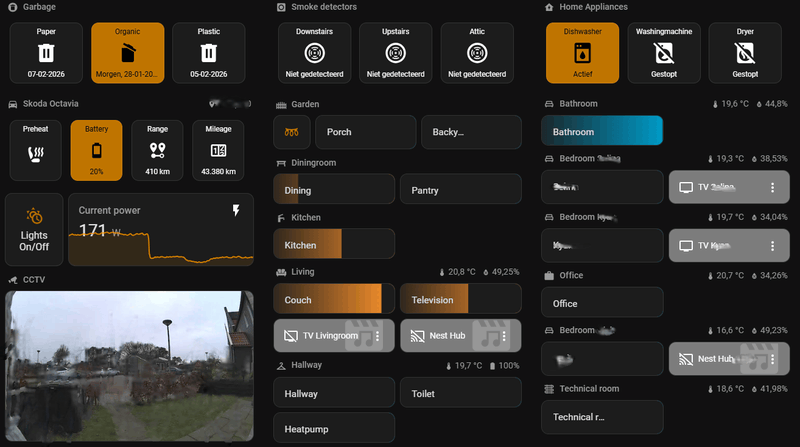
Task: Open the CCTV camera feed image
Action: point(130,366)
